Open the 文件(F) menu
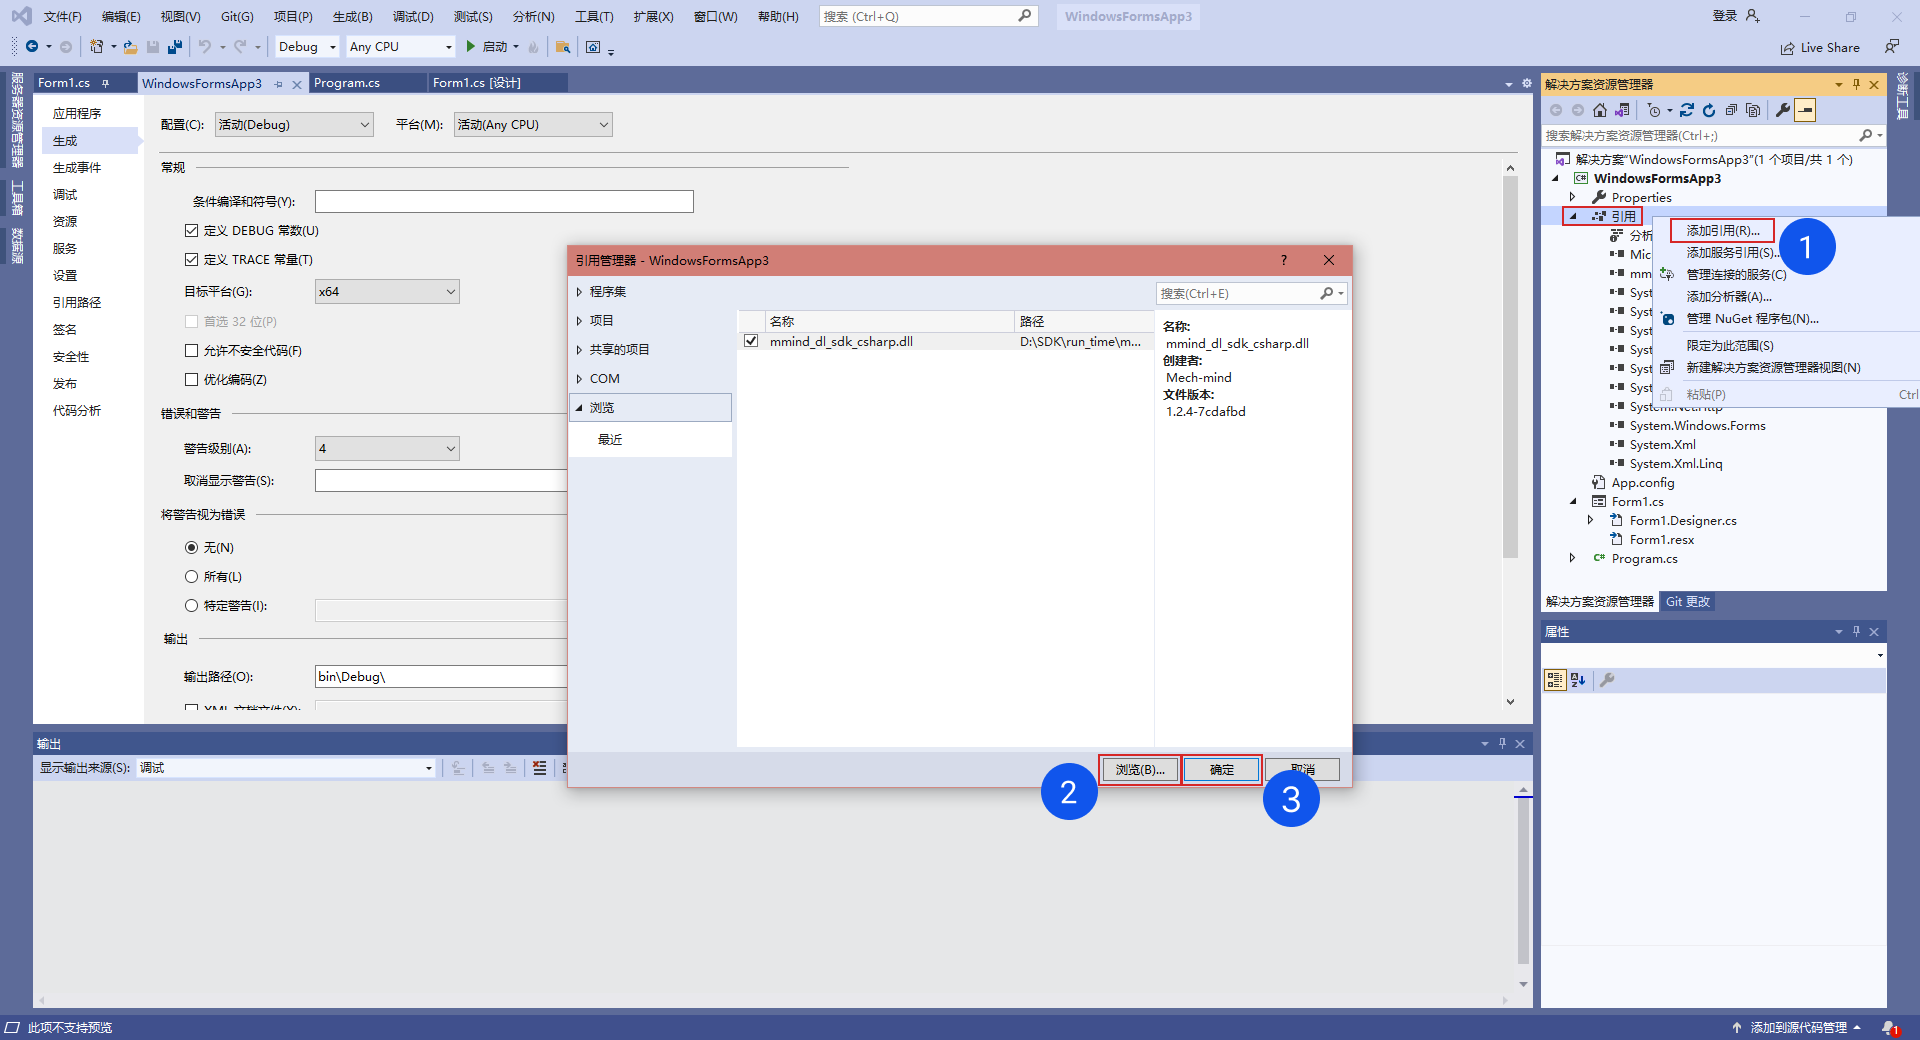1920x1040 pixels. click(62, 16)
